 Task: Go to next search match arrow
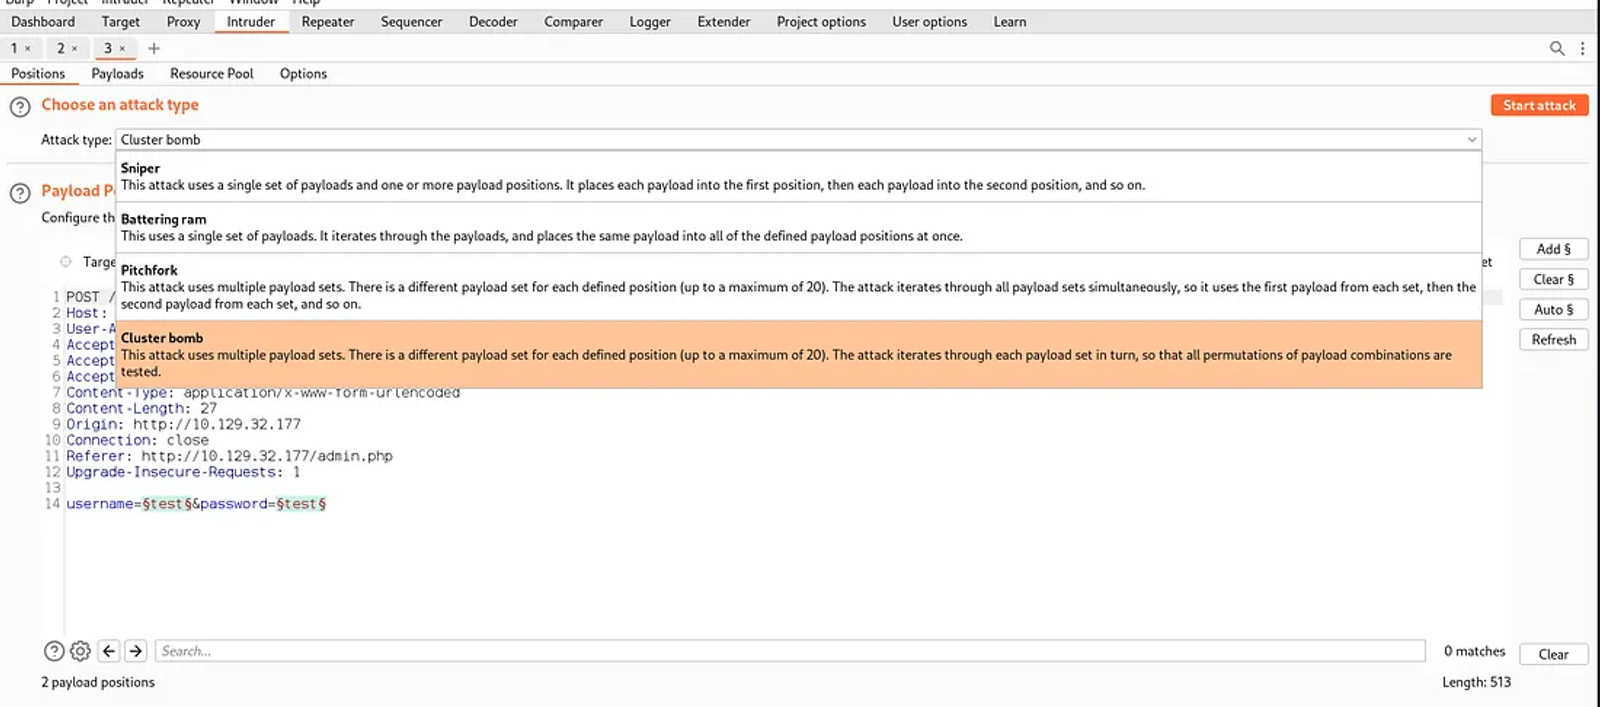coord(136,651)
